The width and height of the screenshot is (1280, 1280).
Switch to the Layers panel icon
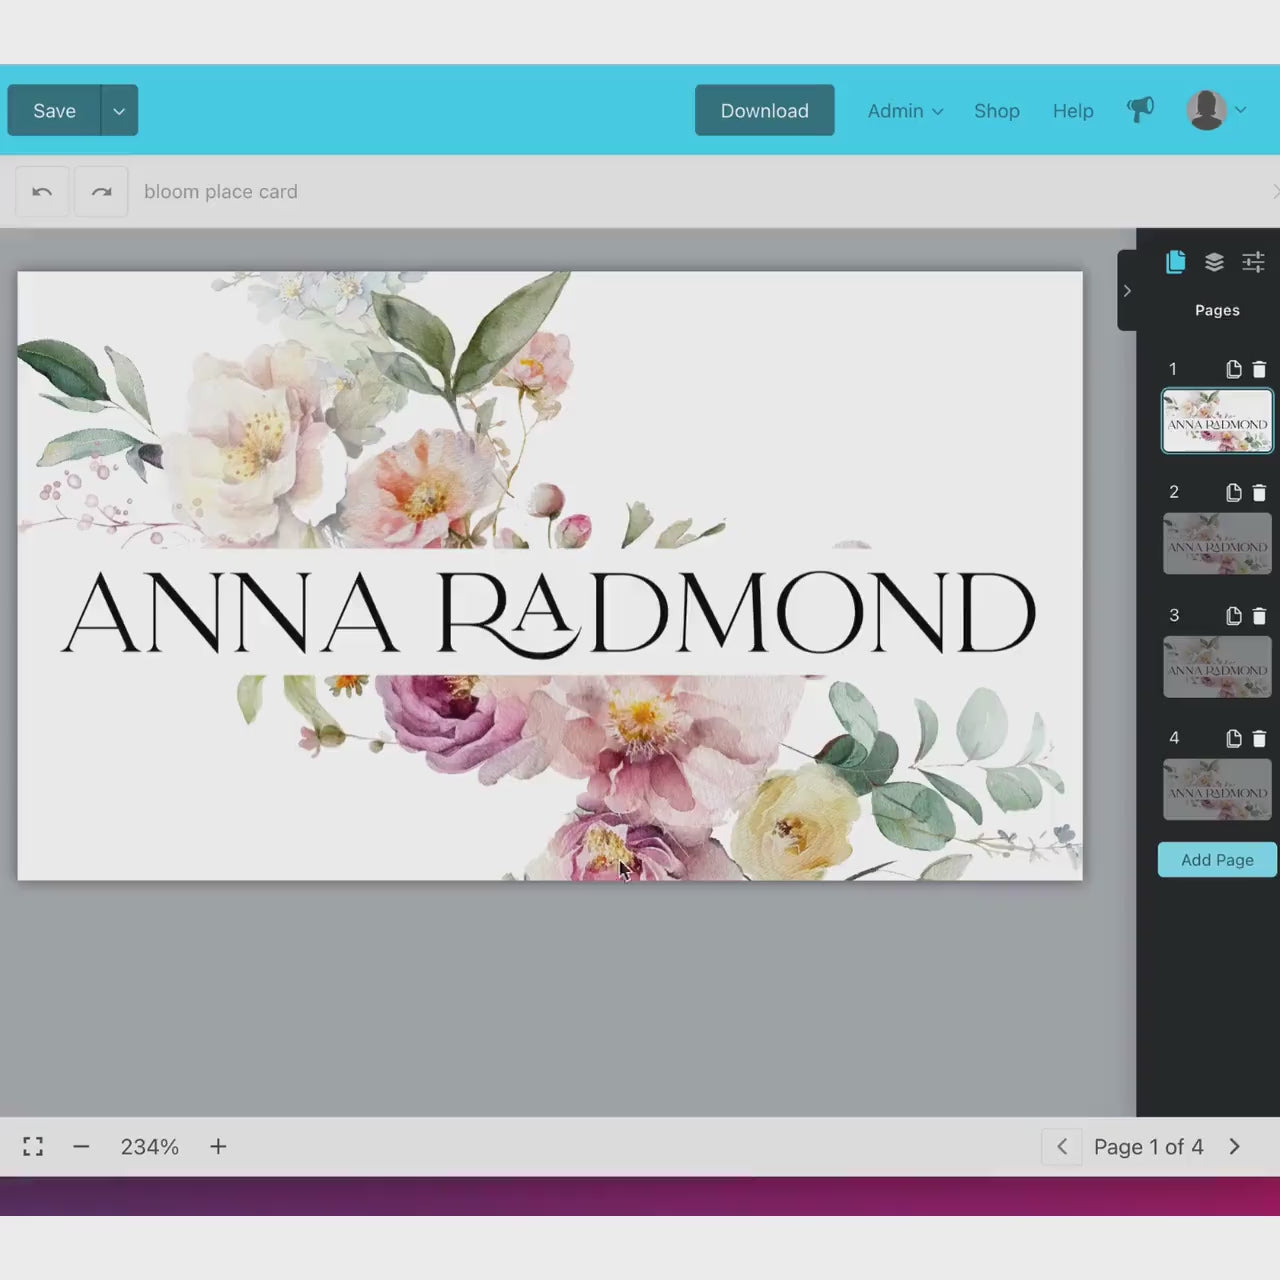pos(1214,262)
